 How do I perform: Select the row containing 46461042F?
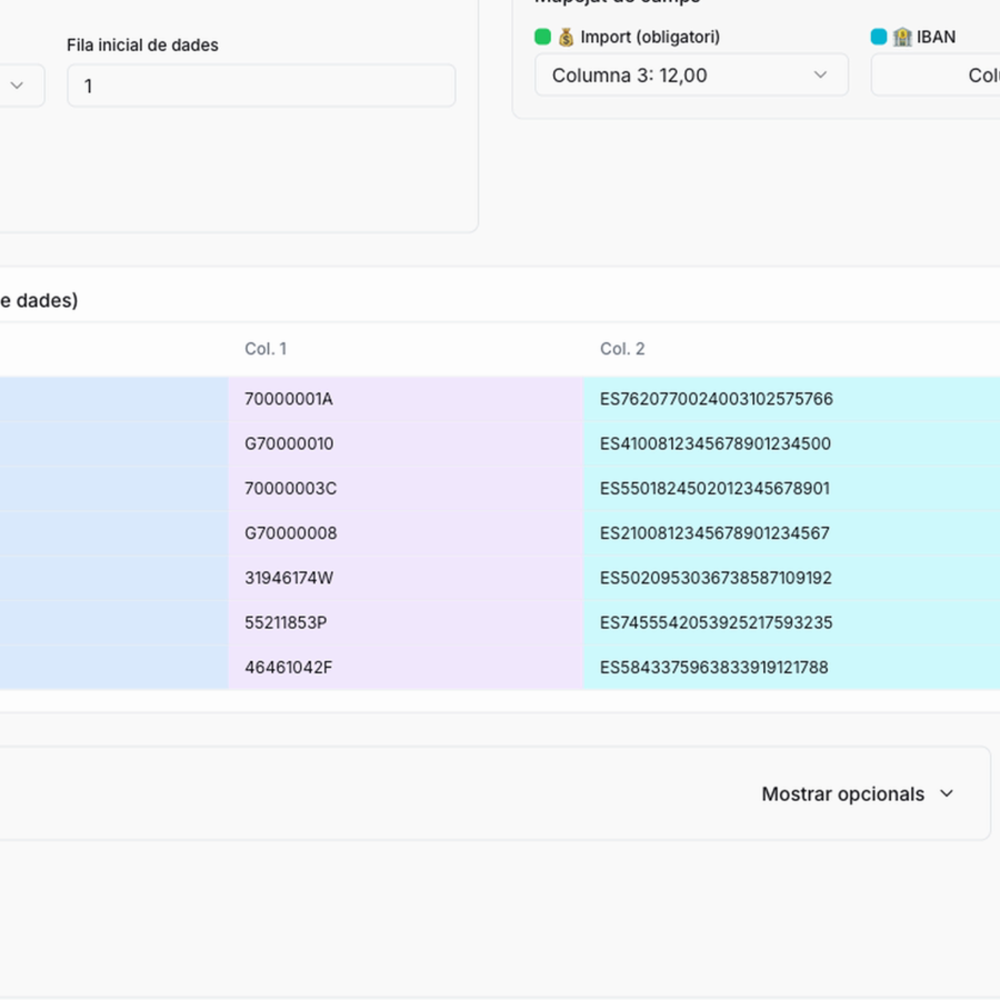click(290, 667)
